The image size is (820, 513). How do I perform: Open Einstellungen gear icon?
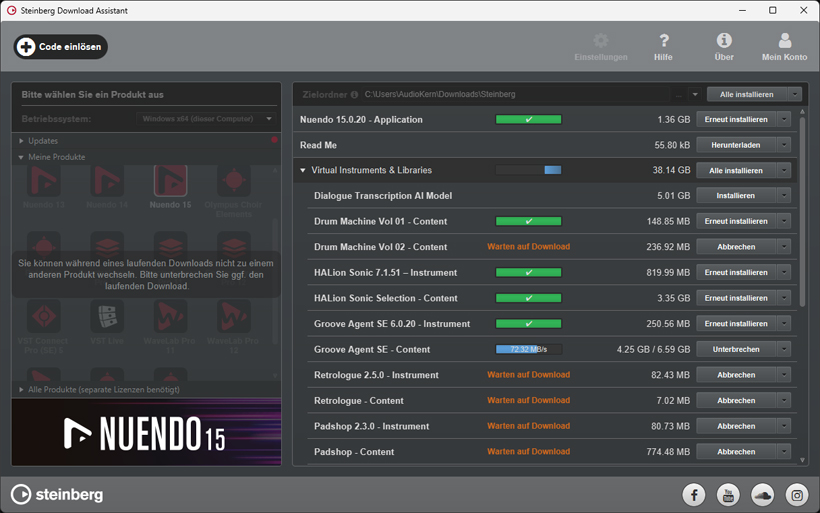[x=601, y=41]
